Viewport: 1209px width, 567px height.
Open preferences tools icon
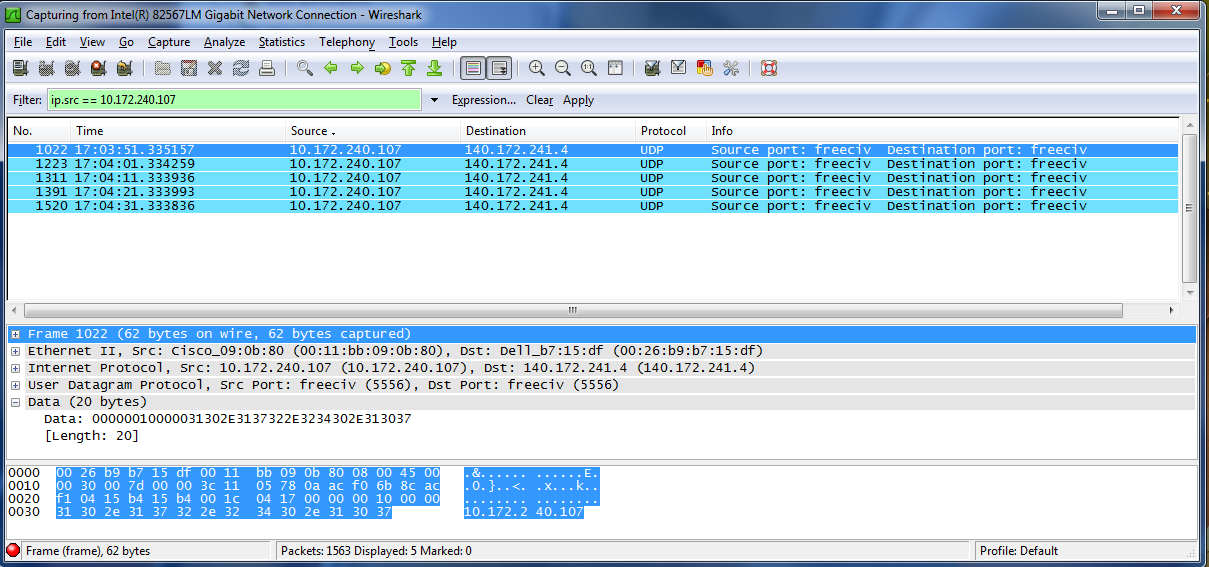(x=731, y=68)
